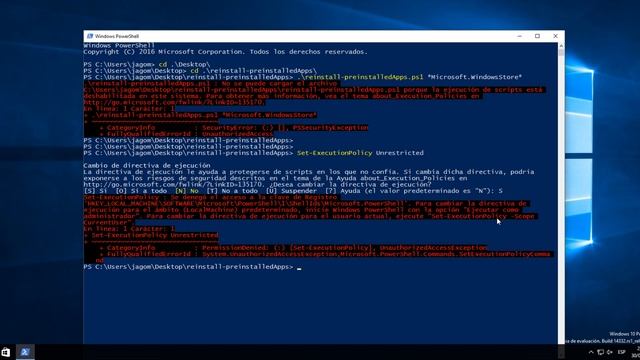Image resolution: width=640 pixels, height=360 pixels.
Task: Click the '[S] Sí' option text
Action: (x=97, y=191)
